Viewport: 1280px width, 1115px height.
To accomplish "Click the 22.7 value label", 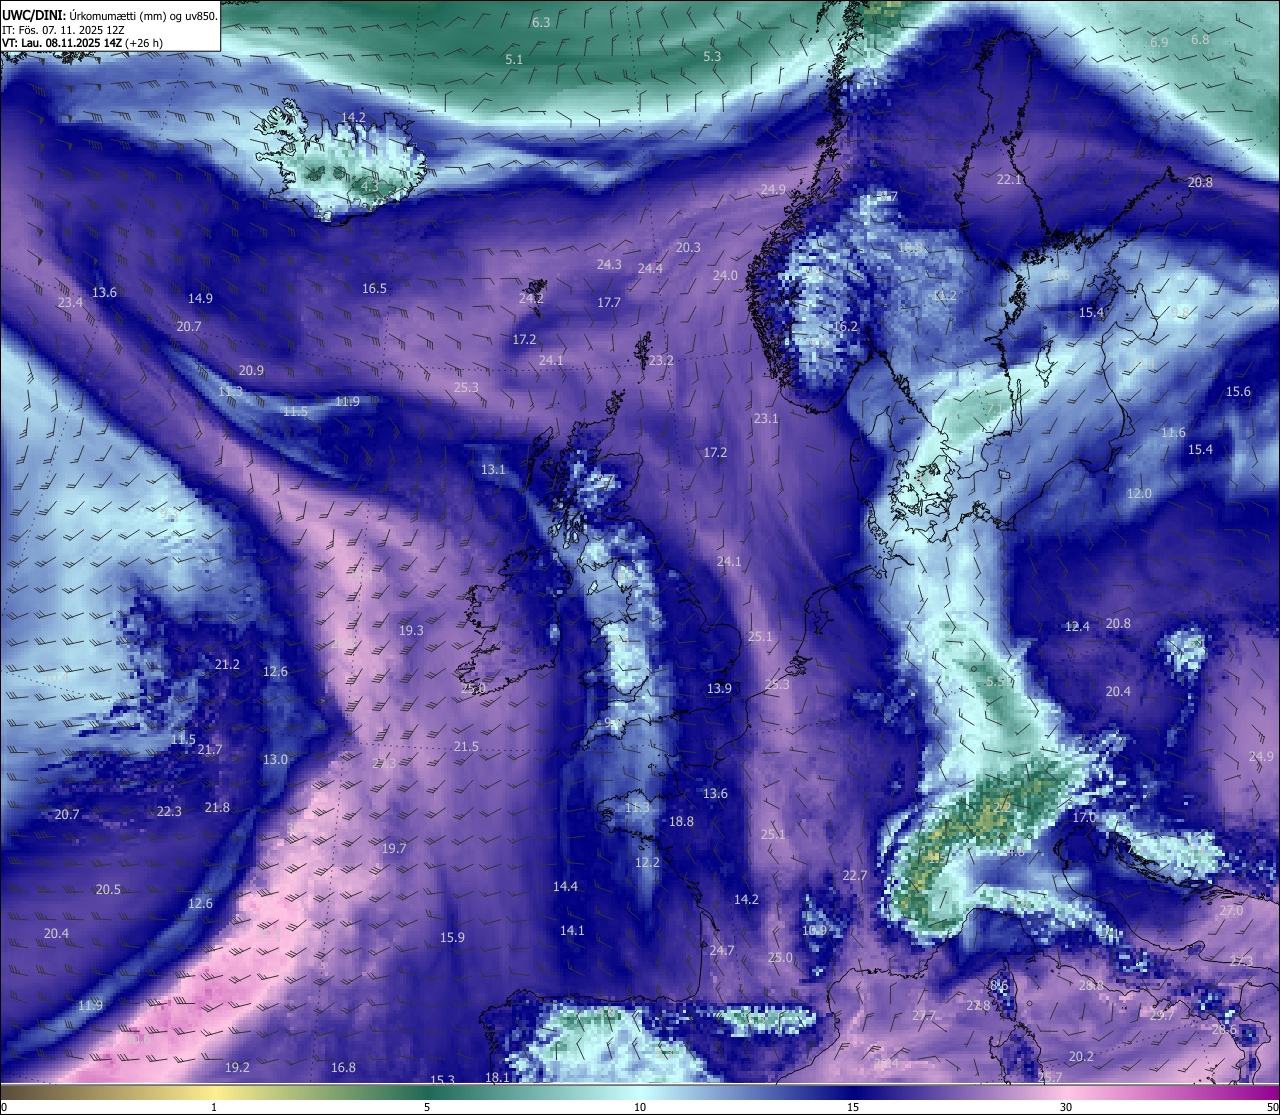I will coord(854,876).
